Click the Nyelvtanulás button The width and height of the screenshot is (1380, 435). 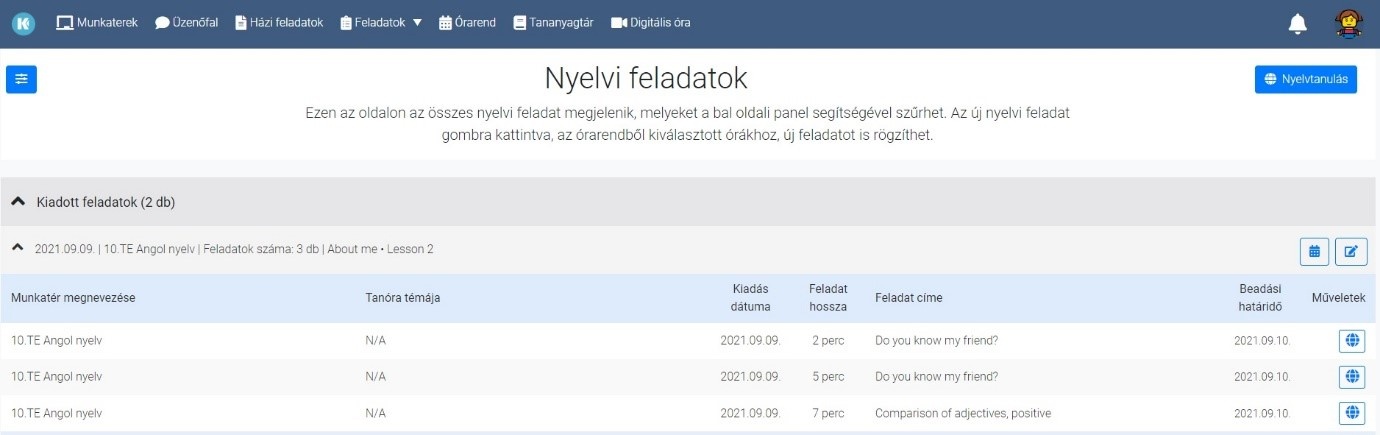(1305, 79)
